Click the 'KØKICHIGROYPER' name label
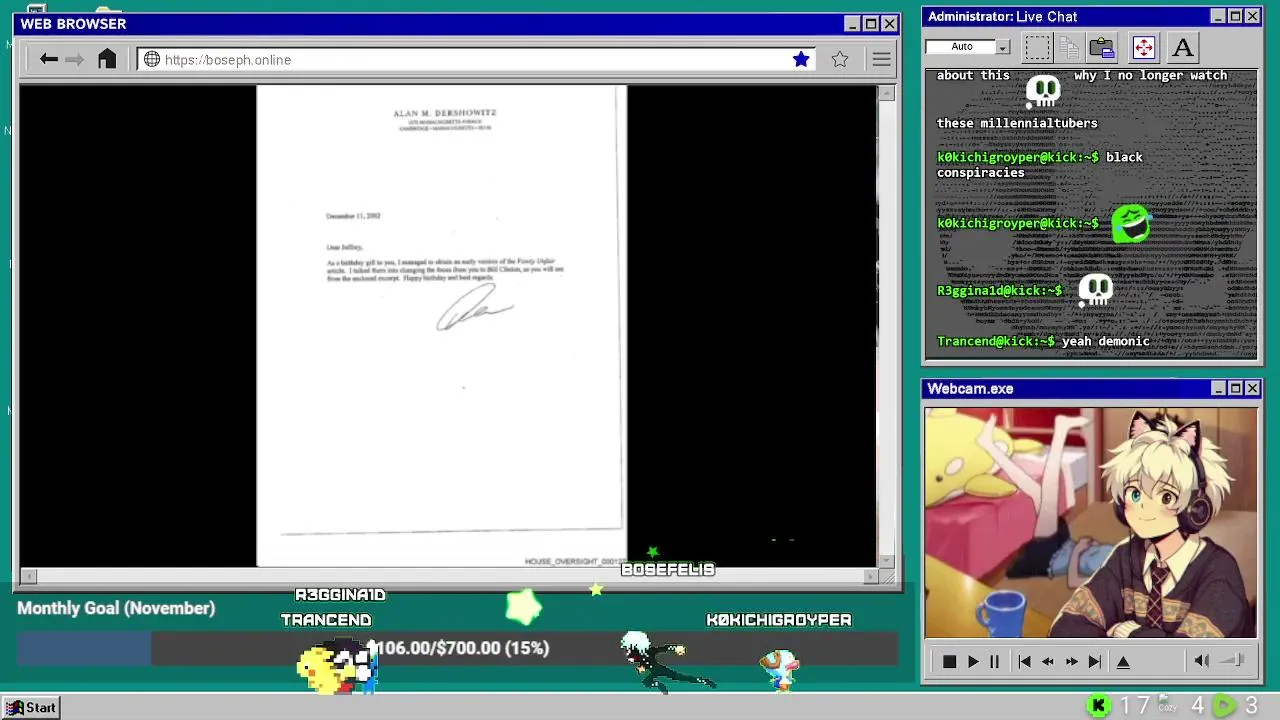 (x=779, y=620)
